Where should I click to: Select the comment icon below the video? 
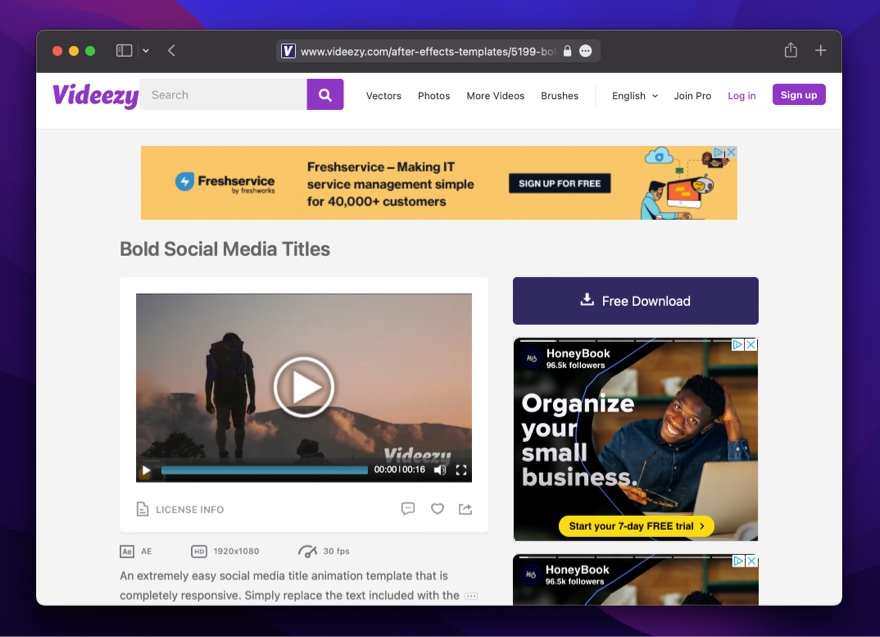[x=408, y=509]
